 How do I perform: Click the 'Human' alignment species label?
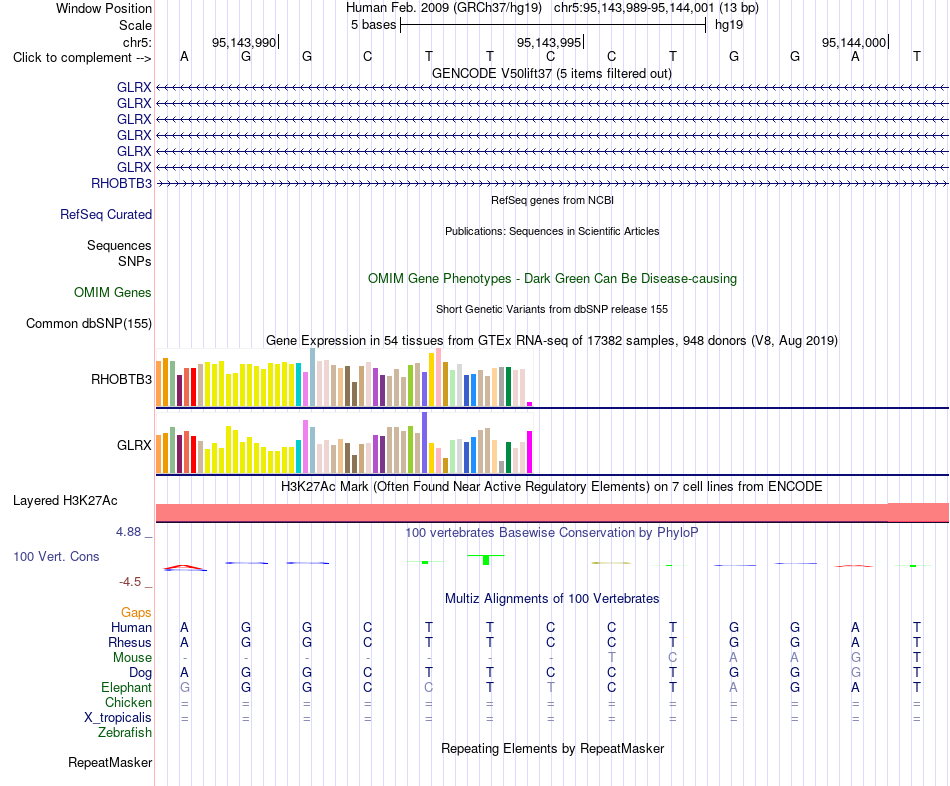(x=131, y=628)
